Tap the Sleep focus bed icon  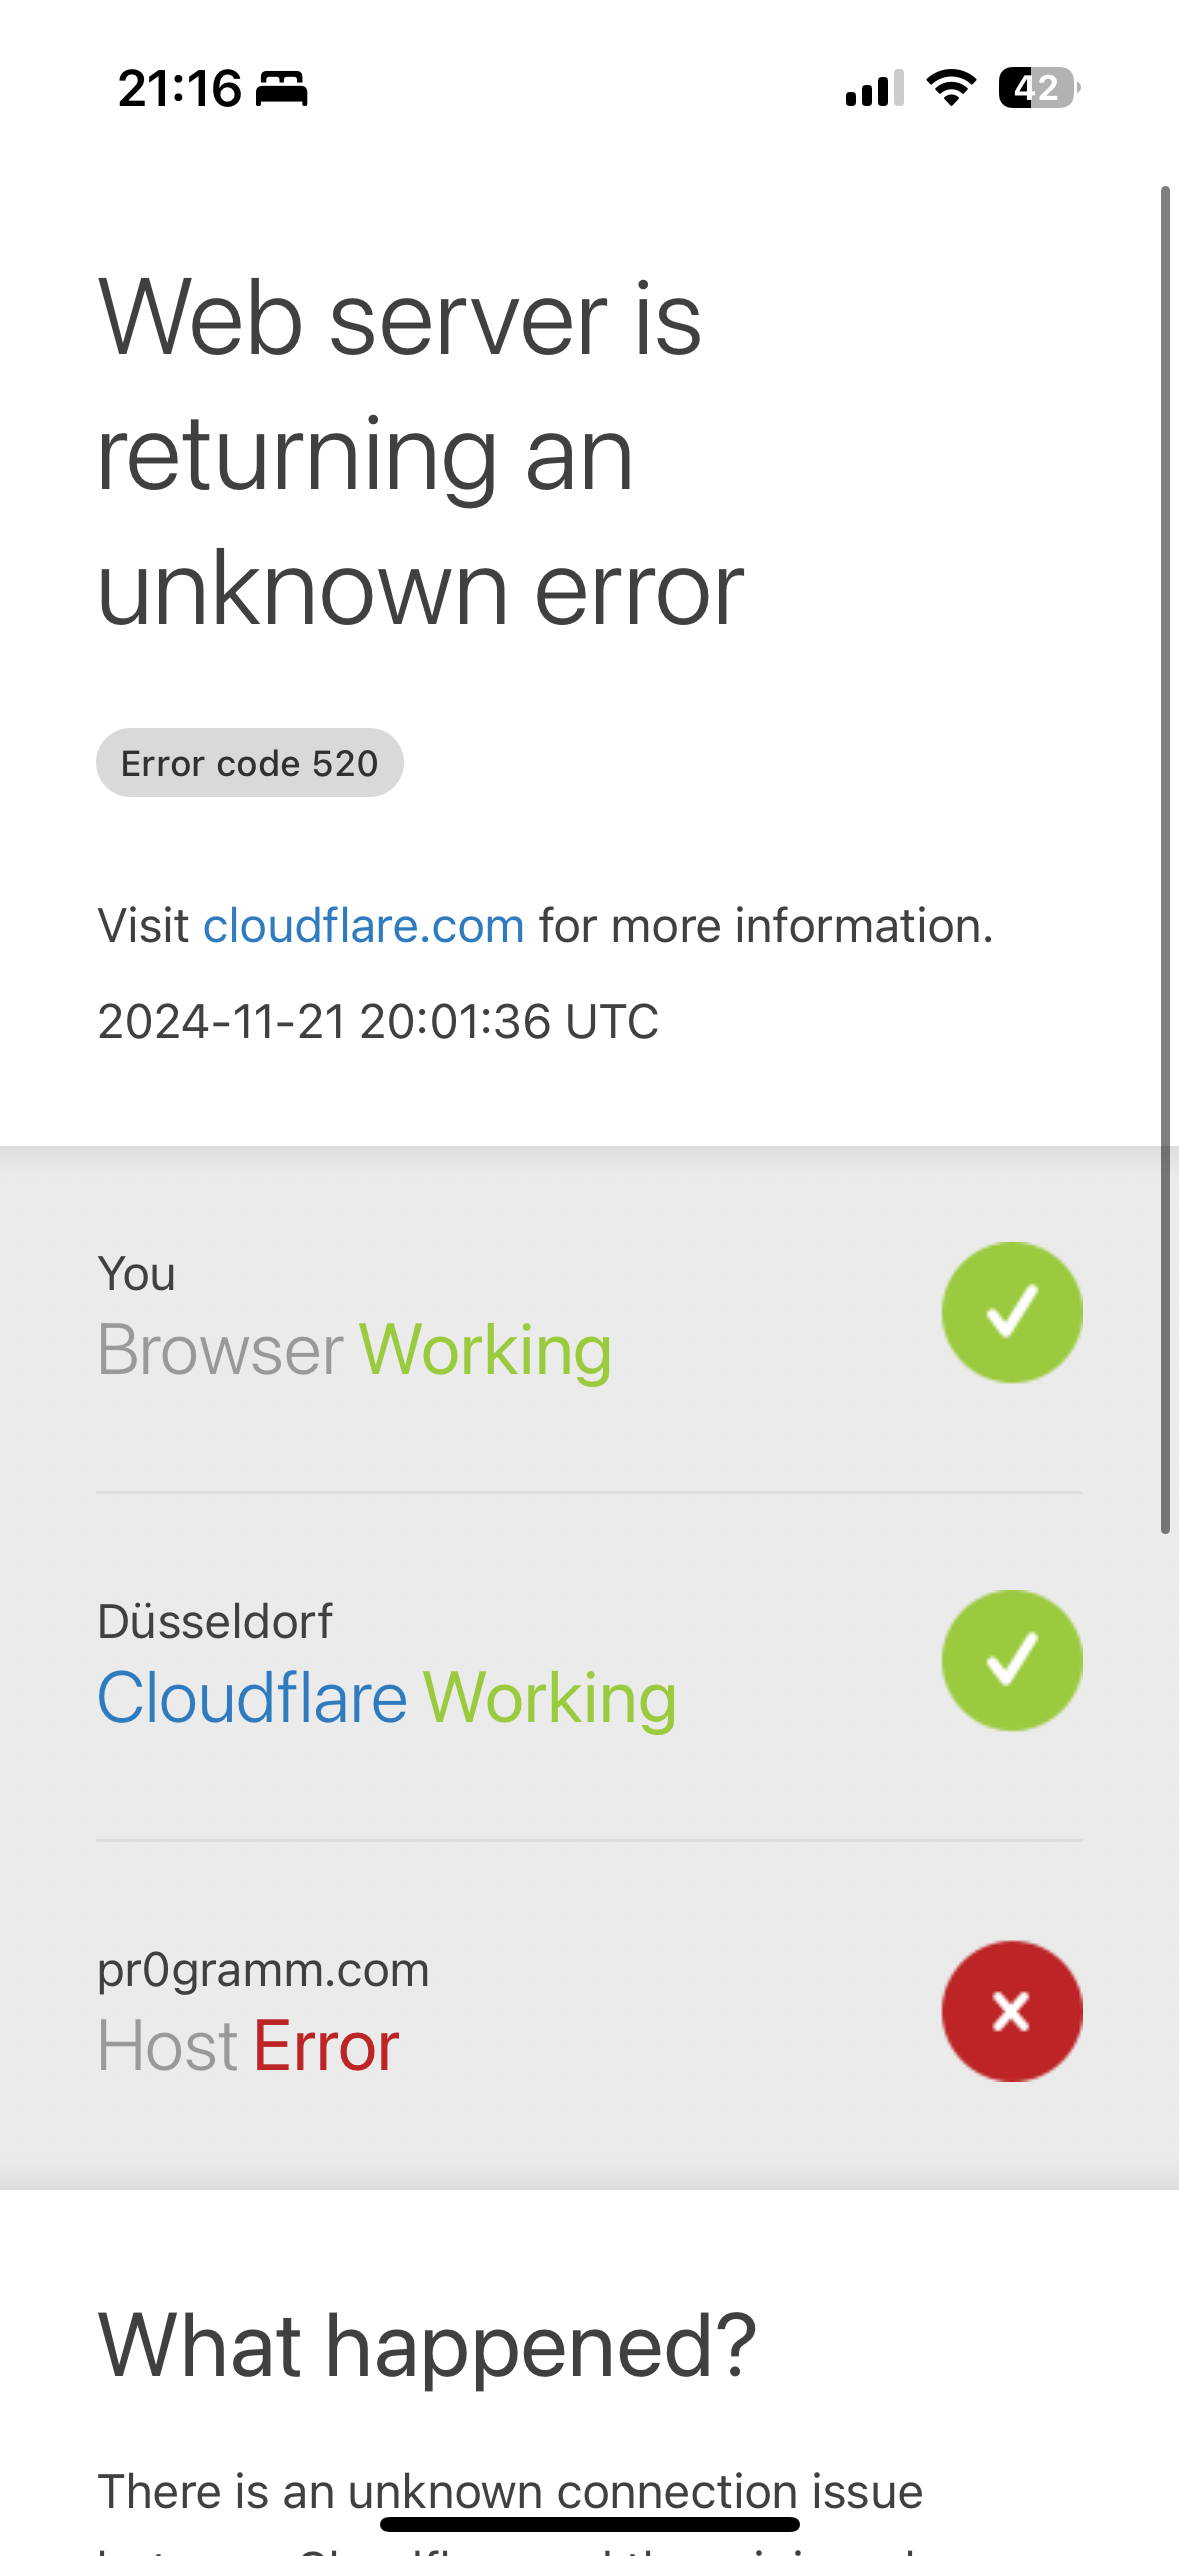click(281, 89)
